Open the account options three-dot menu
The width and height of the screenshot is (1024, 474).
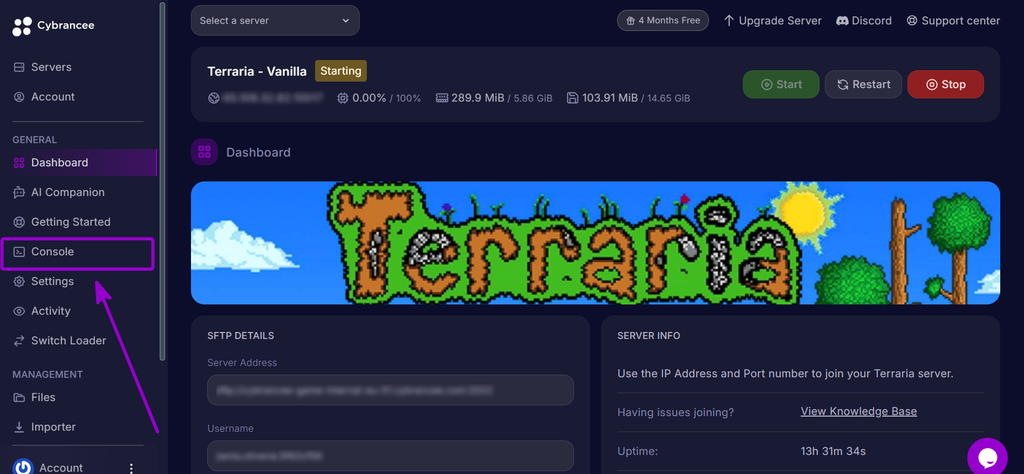click(x=131, y=467)
